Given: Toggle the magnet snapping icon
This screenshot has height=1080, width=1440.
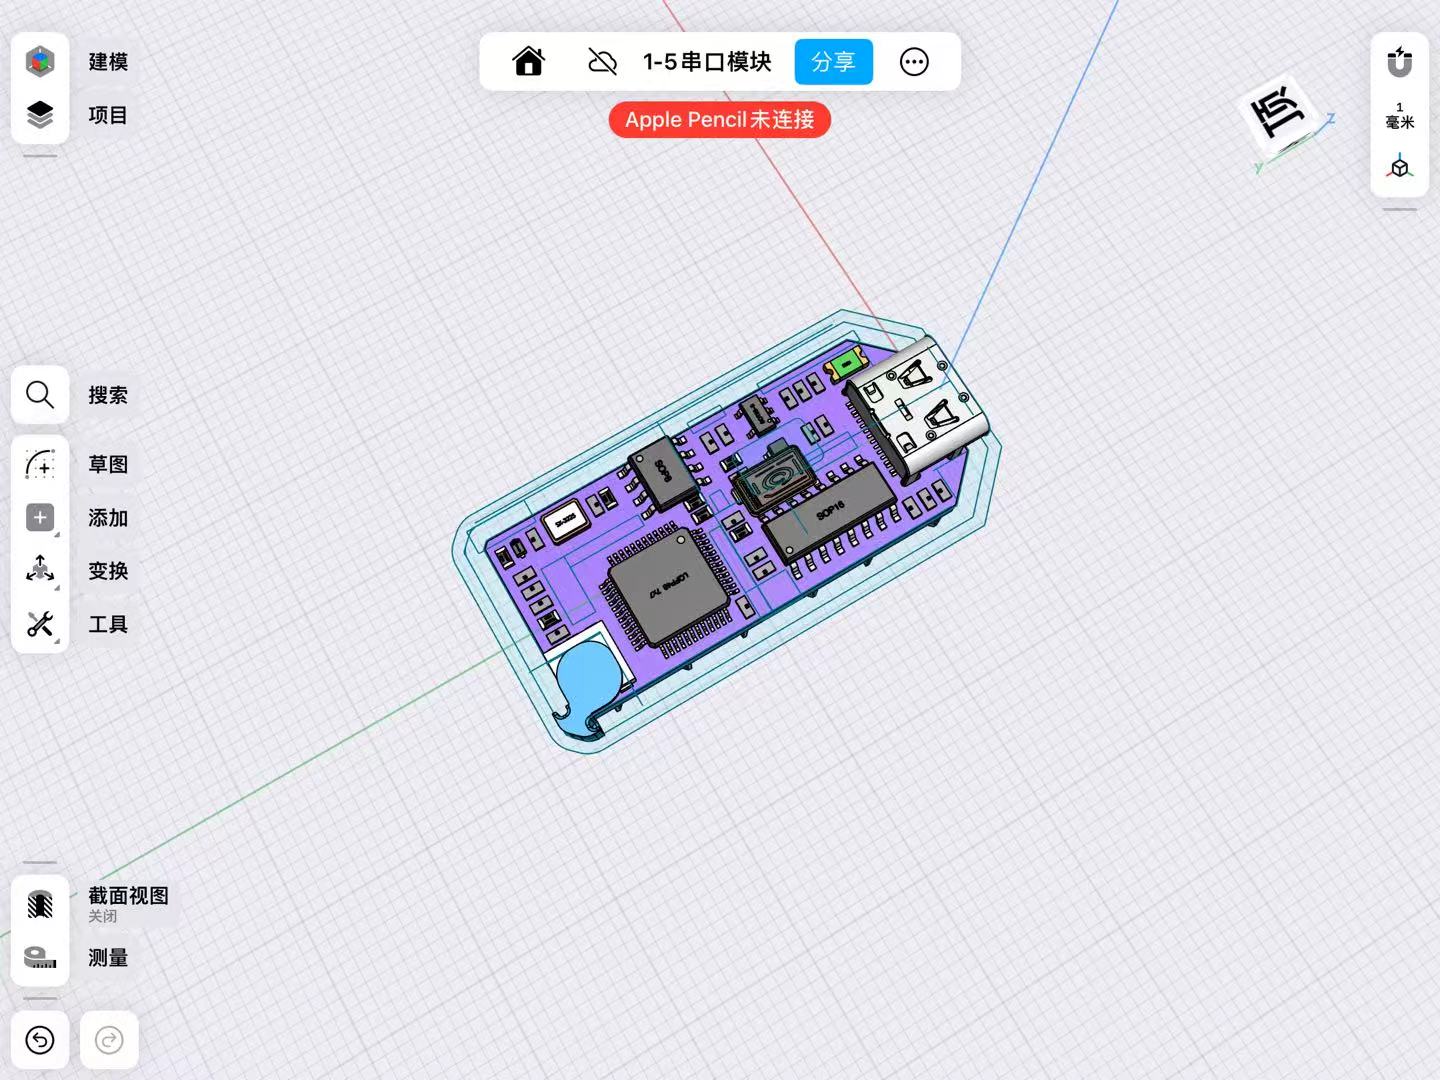Looking at the screenshot, I should (x=1400, y=62).
